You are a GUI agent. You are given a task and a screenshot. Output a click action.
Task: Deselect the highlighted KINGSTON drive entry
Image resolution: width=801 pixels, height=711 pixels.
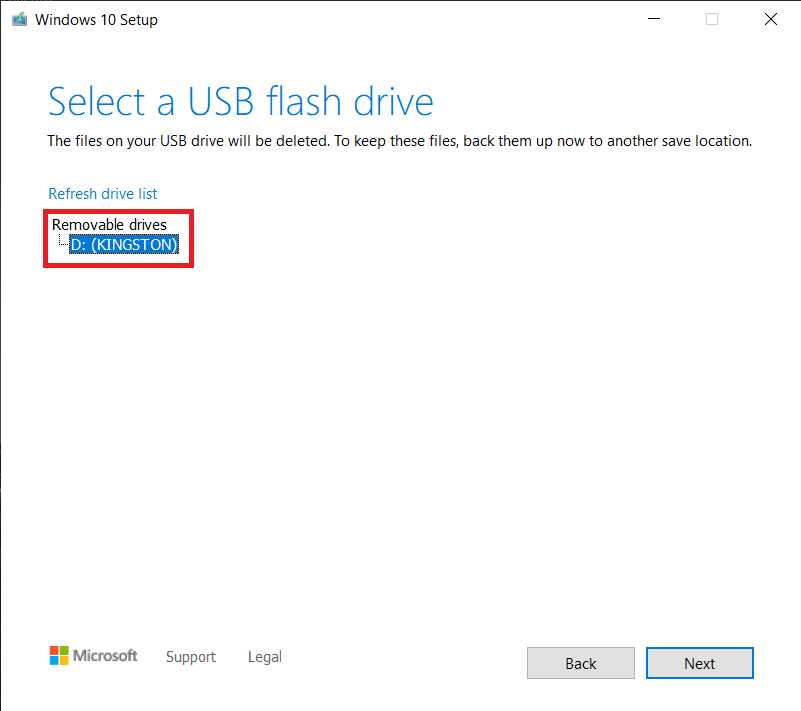(124, 244)
